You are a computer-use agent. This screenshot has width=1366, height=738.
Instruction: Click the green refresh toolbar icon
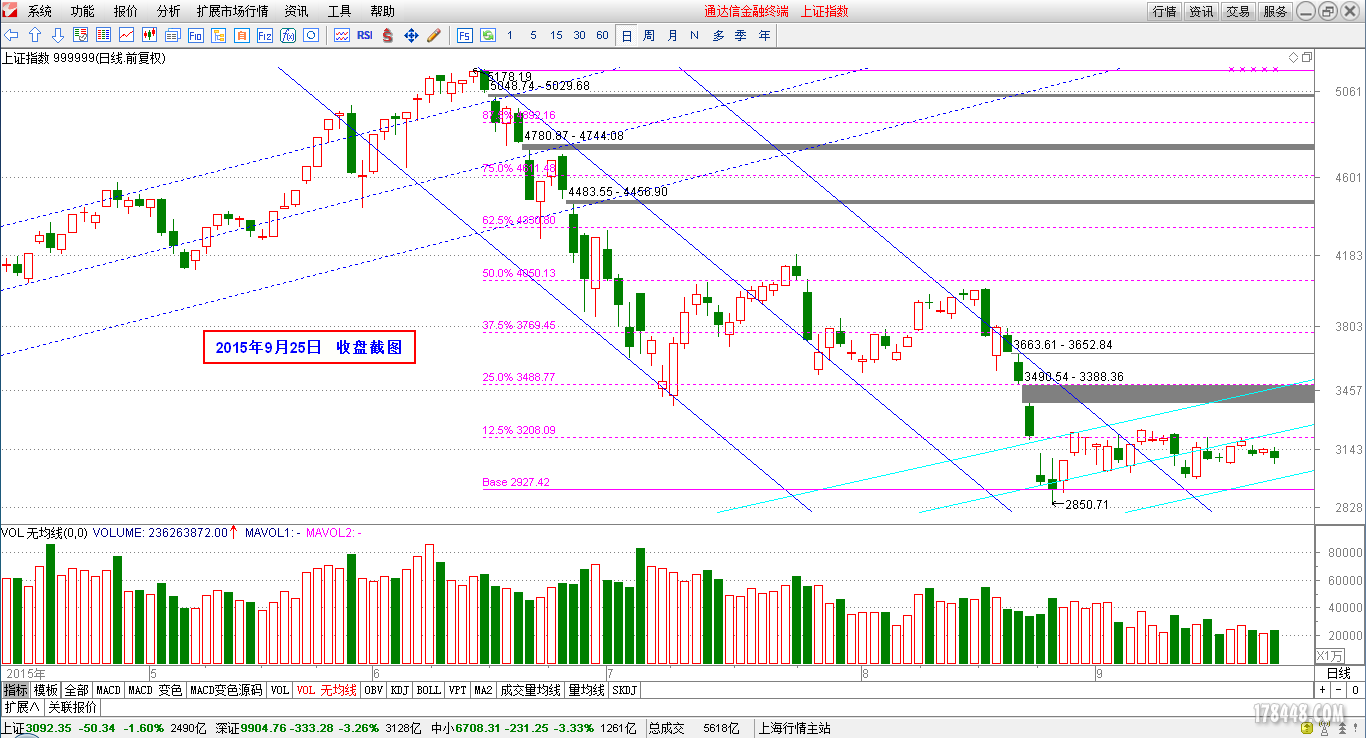488,35
